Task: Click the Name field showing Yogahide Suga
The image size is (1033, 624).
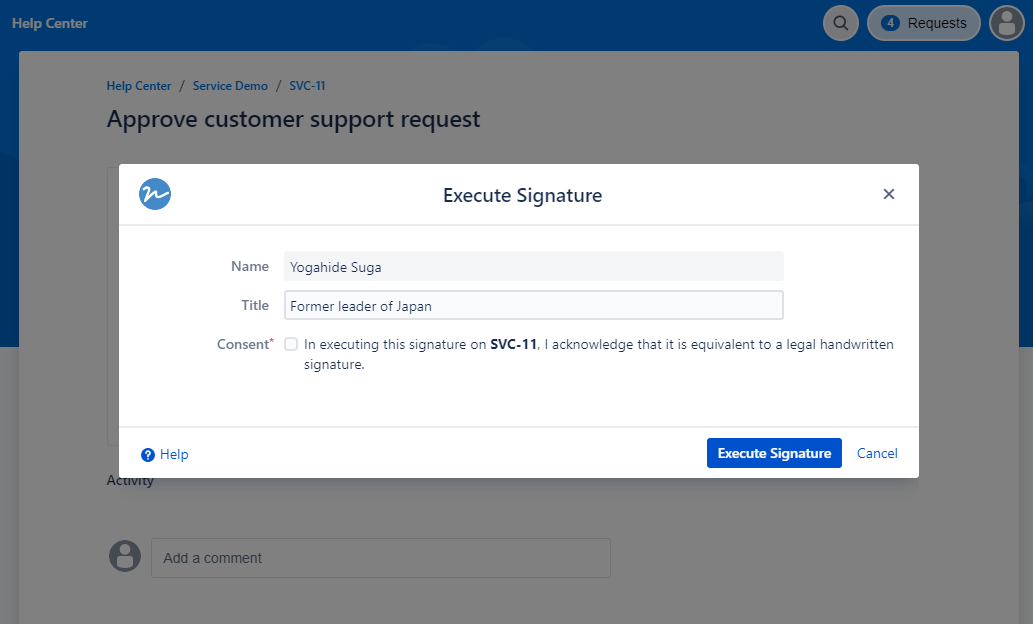Action: pos(533,267)
